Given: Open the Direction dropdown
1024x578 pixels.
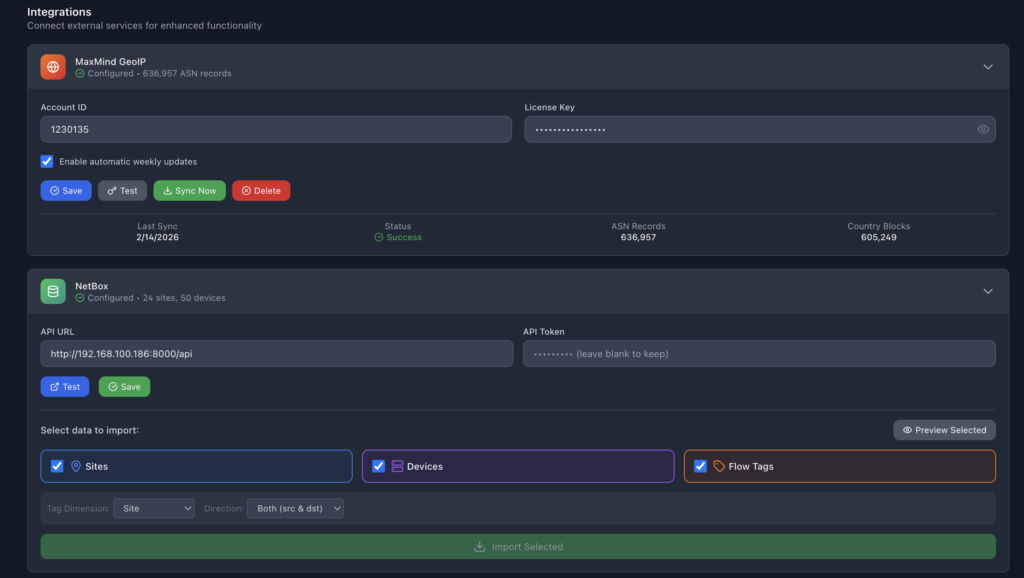Looking at the screenshot, I should point(295,508).
